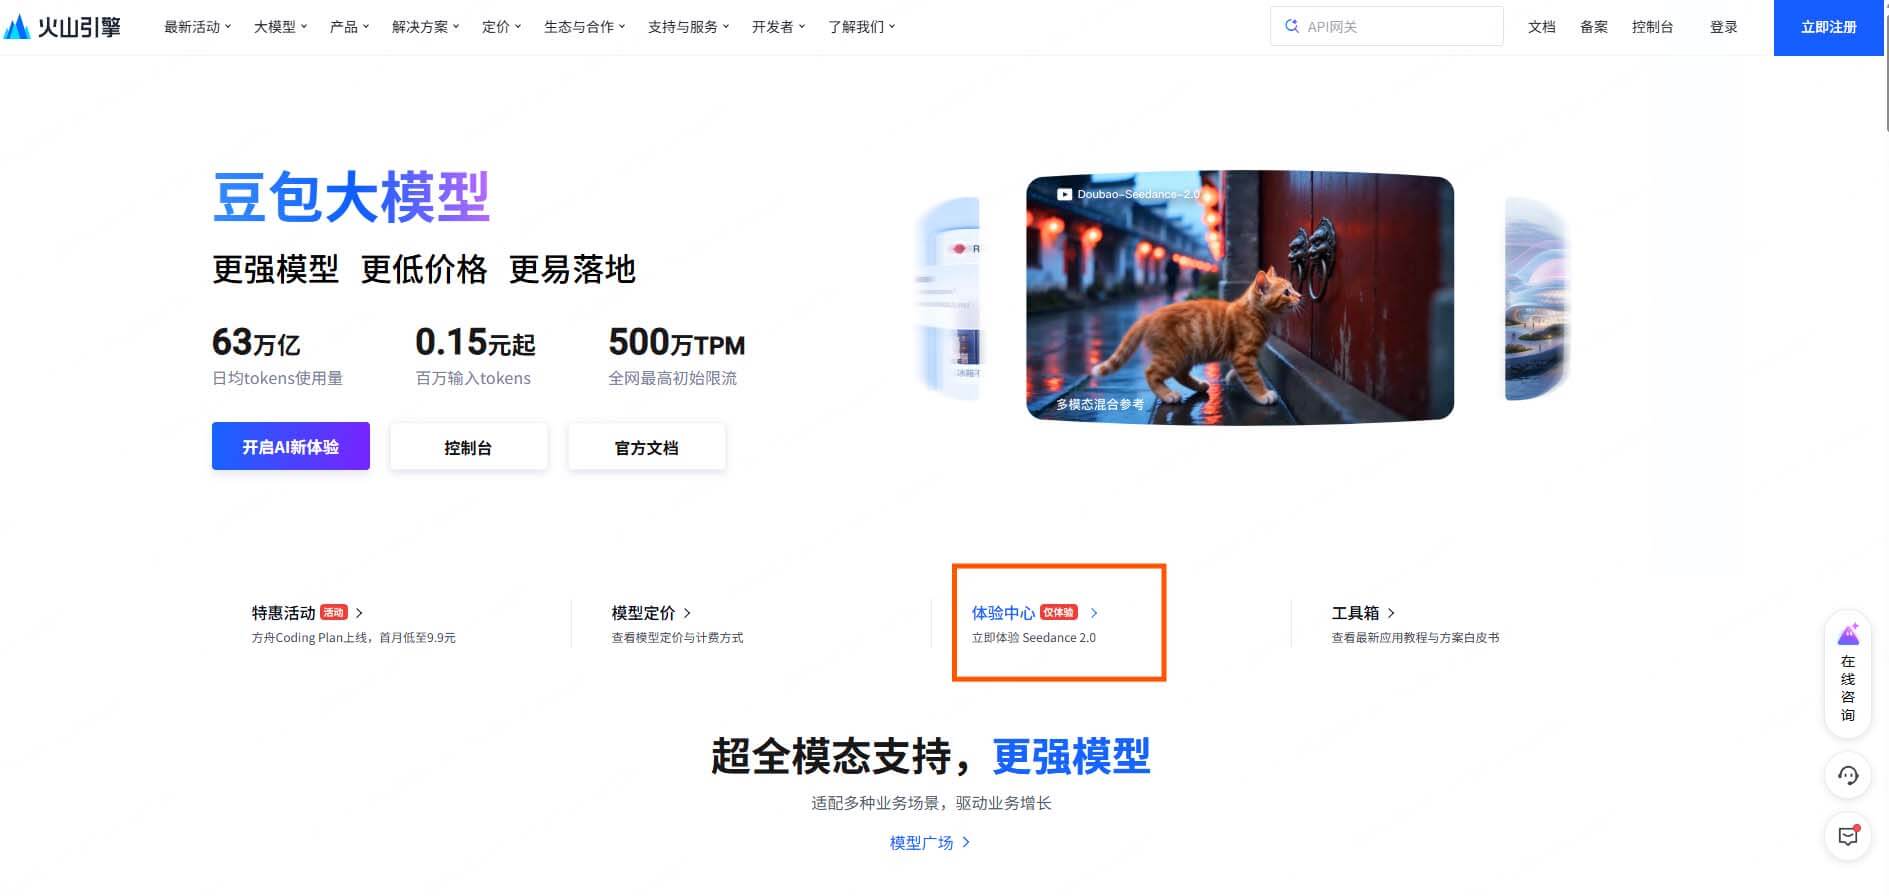Viewport: 1889px width, 896px height.
Task: Click the 开启AI新体验 button
Action: point(291,446)
